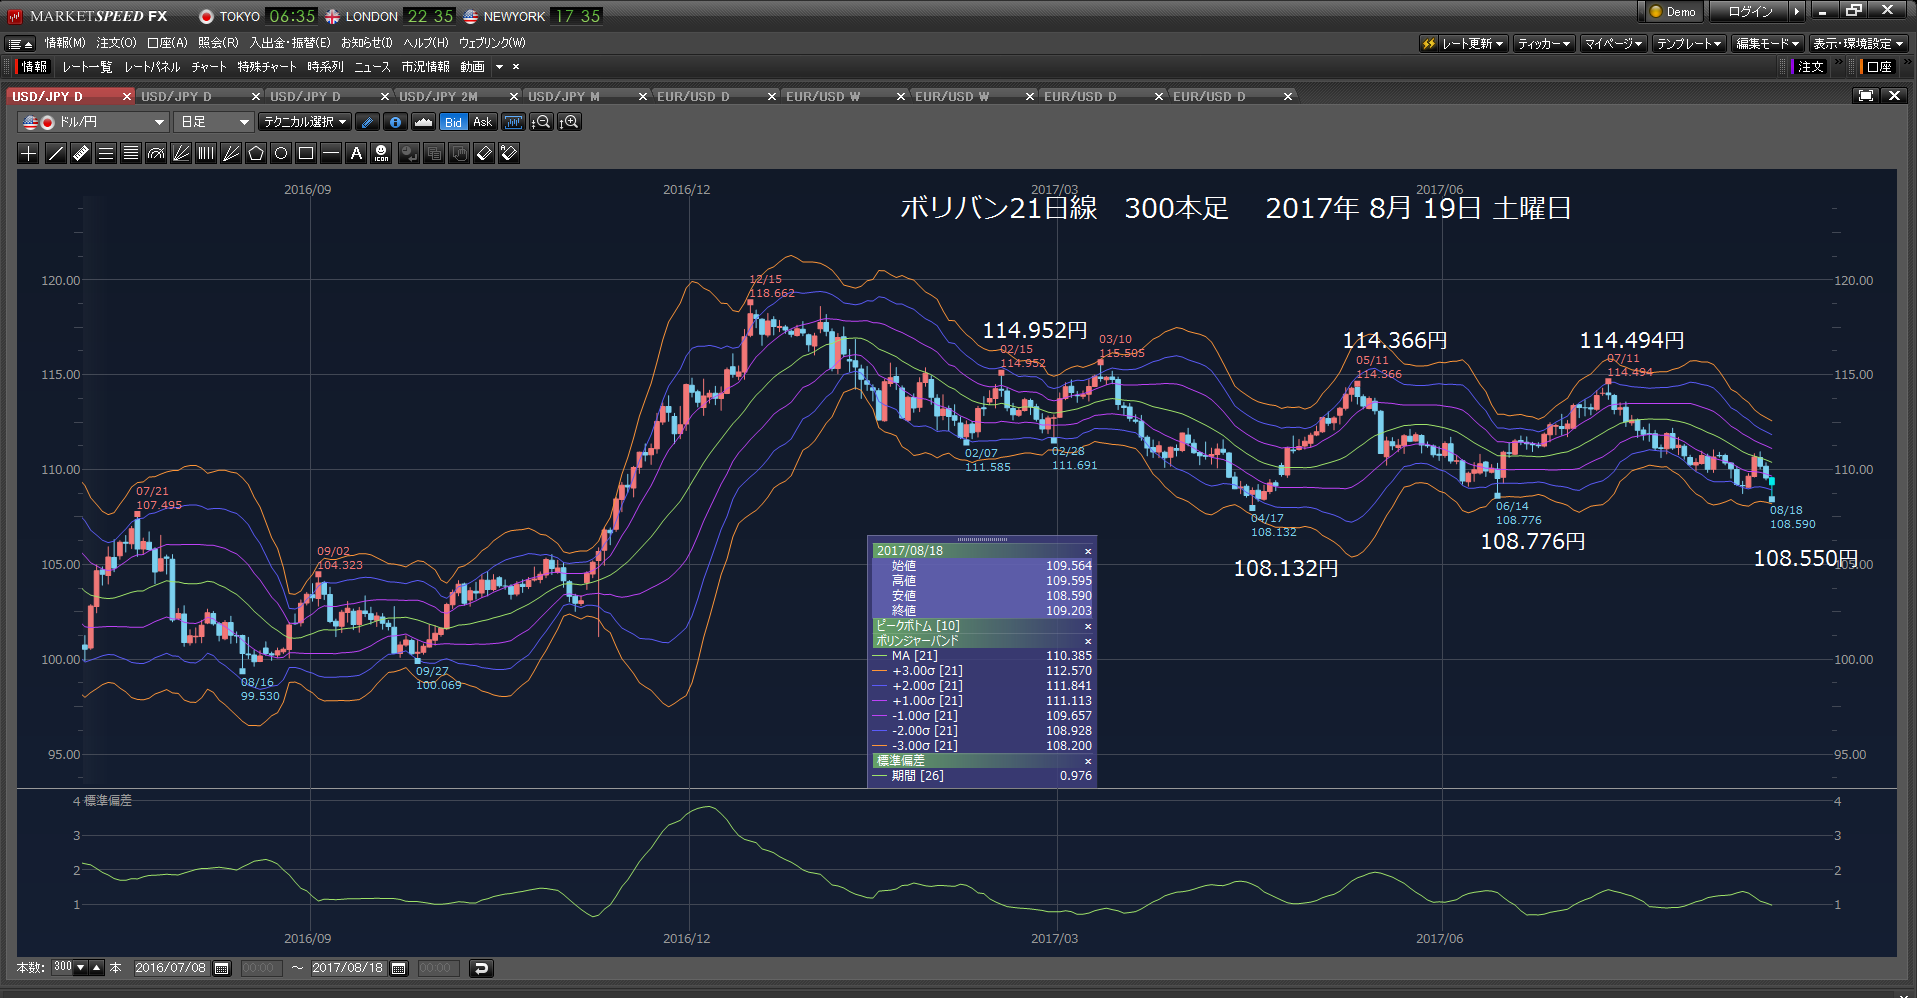Click the 2017/08/18 end date field

click(x=348, y=968)
